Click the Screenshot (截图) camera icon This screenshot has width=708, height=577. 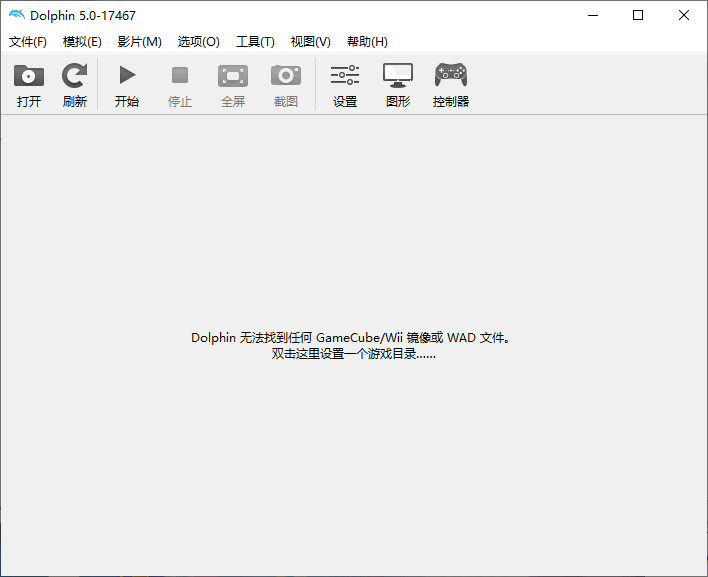(286, 76)
